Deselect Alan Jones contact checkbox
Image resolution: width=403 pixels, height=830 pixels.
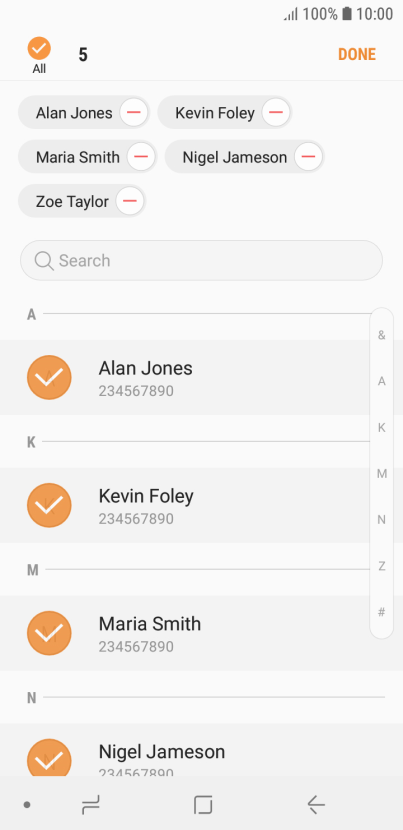point(49,377)
